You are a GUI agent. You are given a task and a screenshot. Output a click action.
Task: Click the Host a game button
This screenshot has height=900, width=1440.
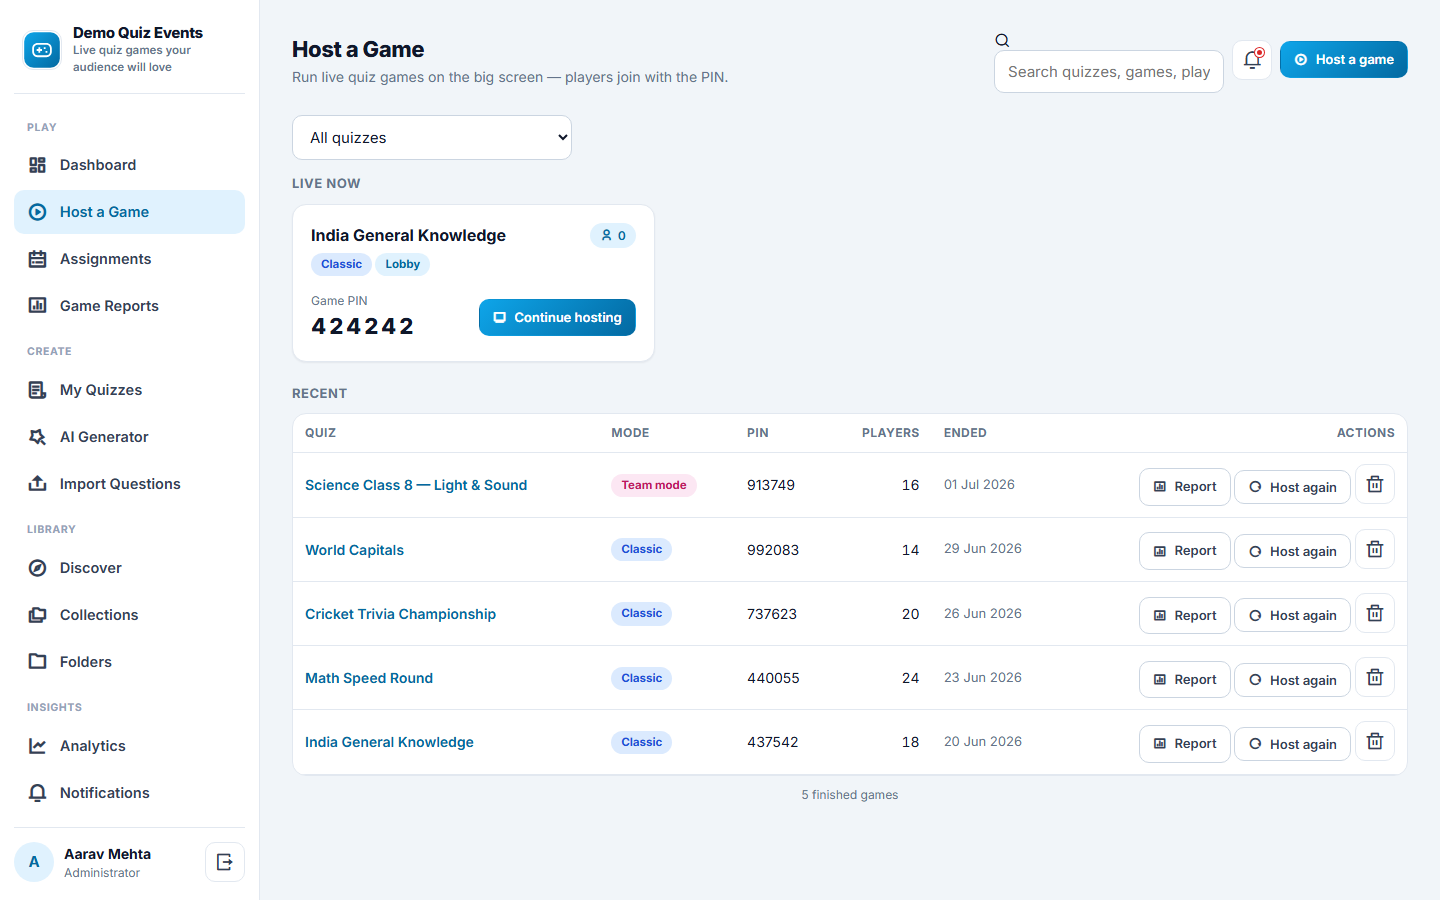[x=1343, y=60]
